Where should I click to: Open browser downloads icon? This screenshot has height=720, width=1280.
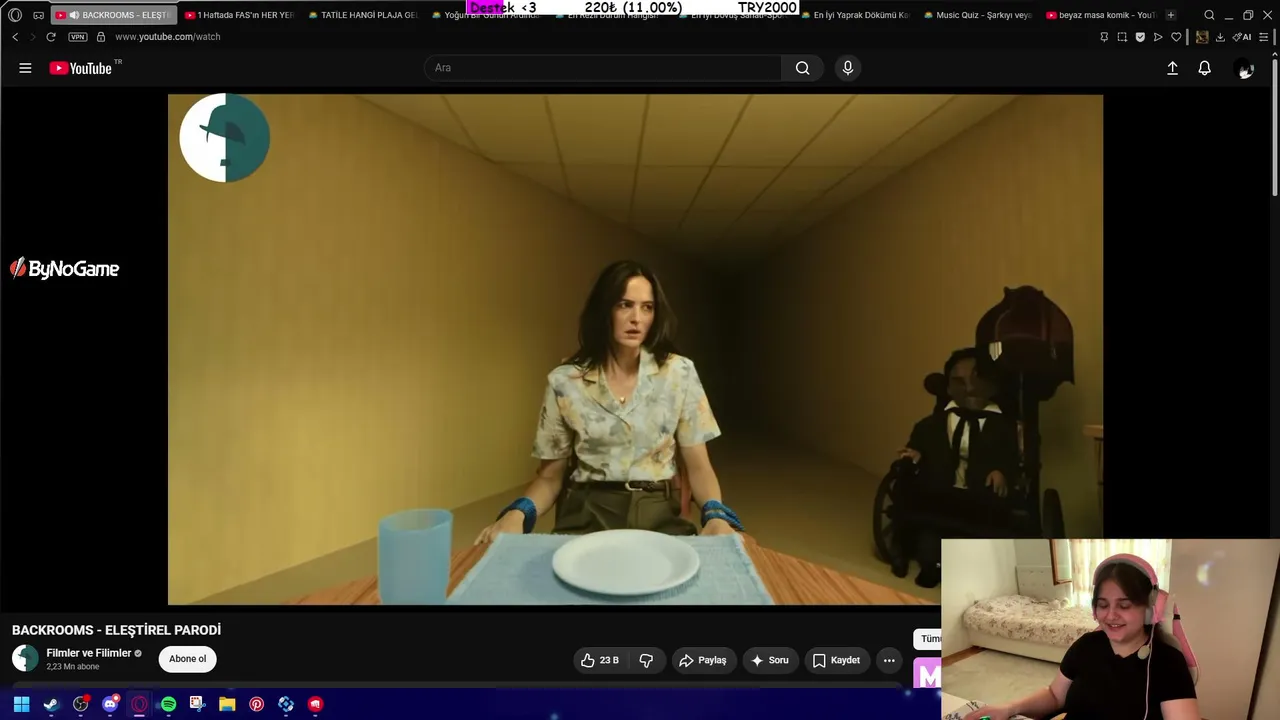pos(1220,37)
